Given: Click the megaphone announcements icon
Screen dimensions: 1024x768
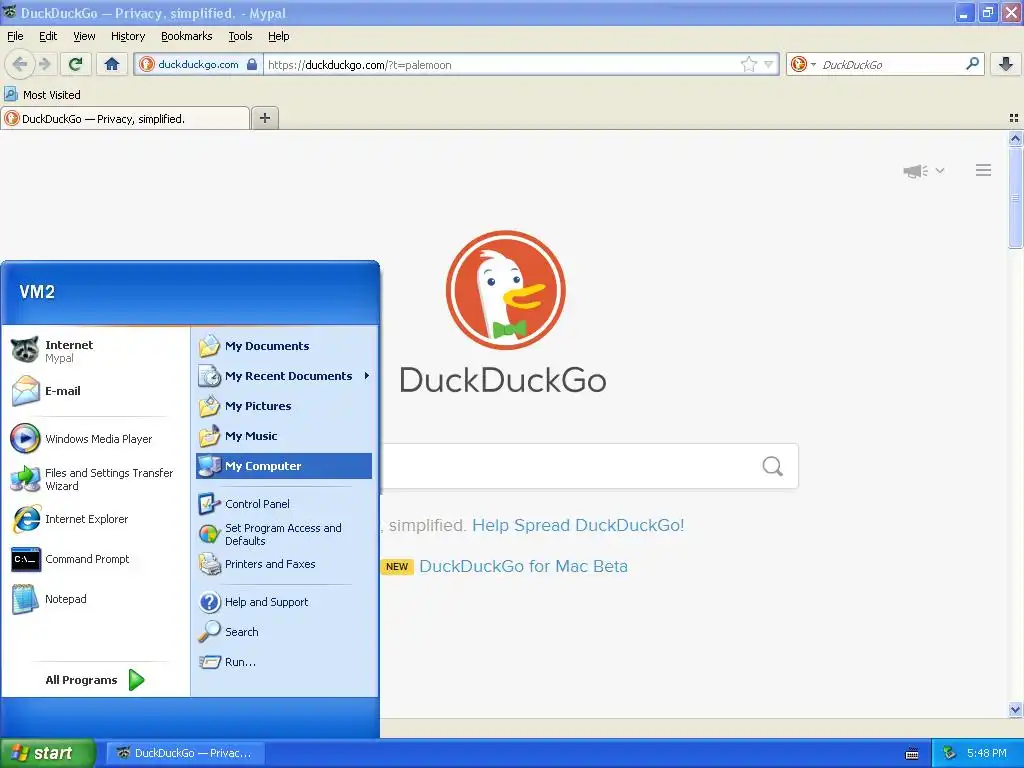Looking at the screenshot, I should tap(916, 171).
